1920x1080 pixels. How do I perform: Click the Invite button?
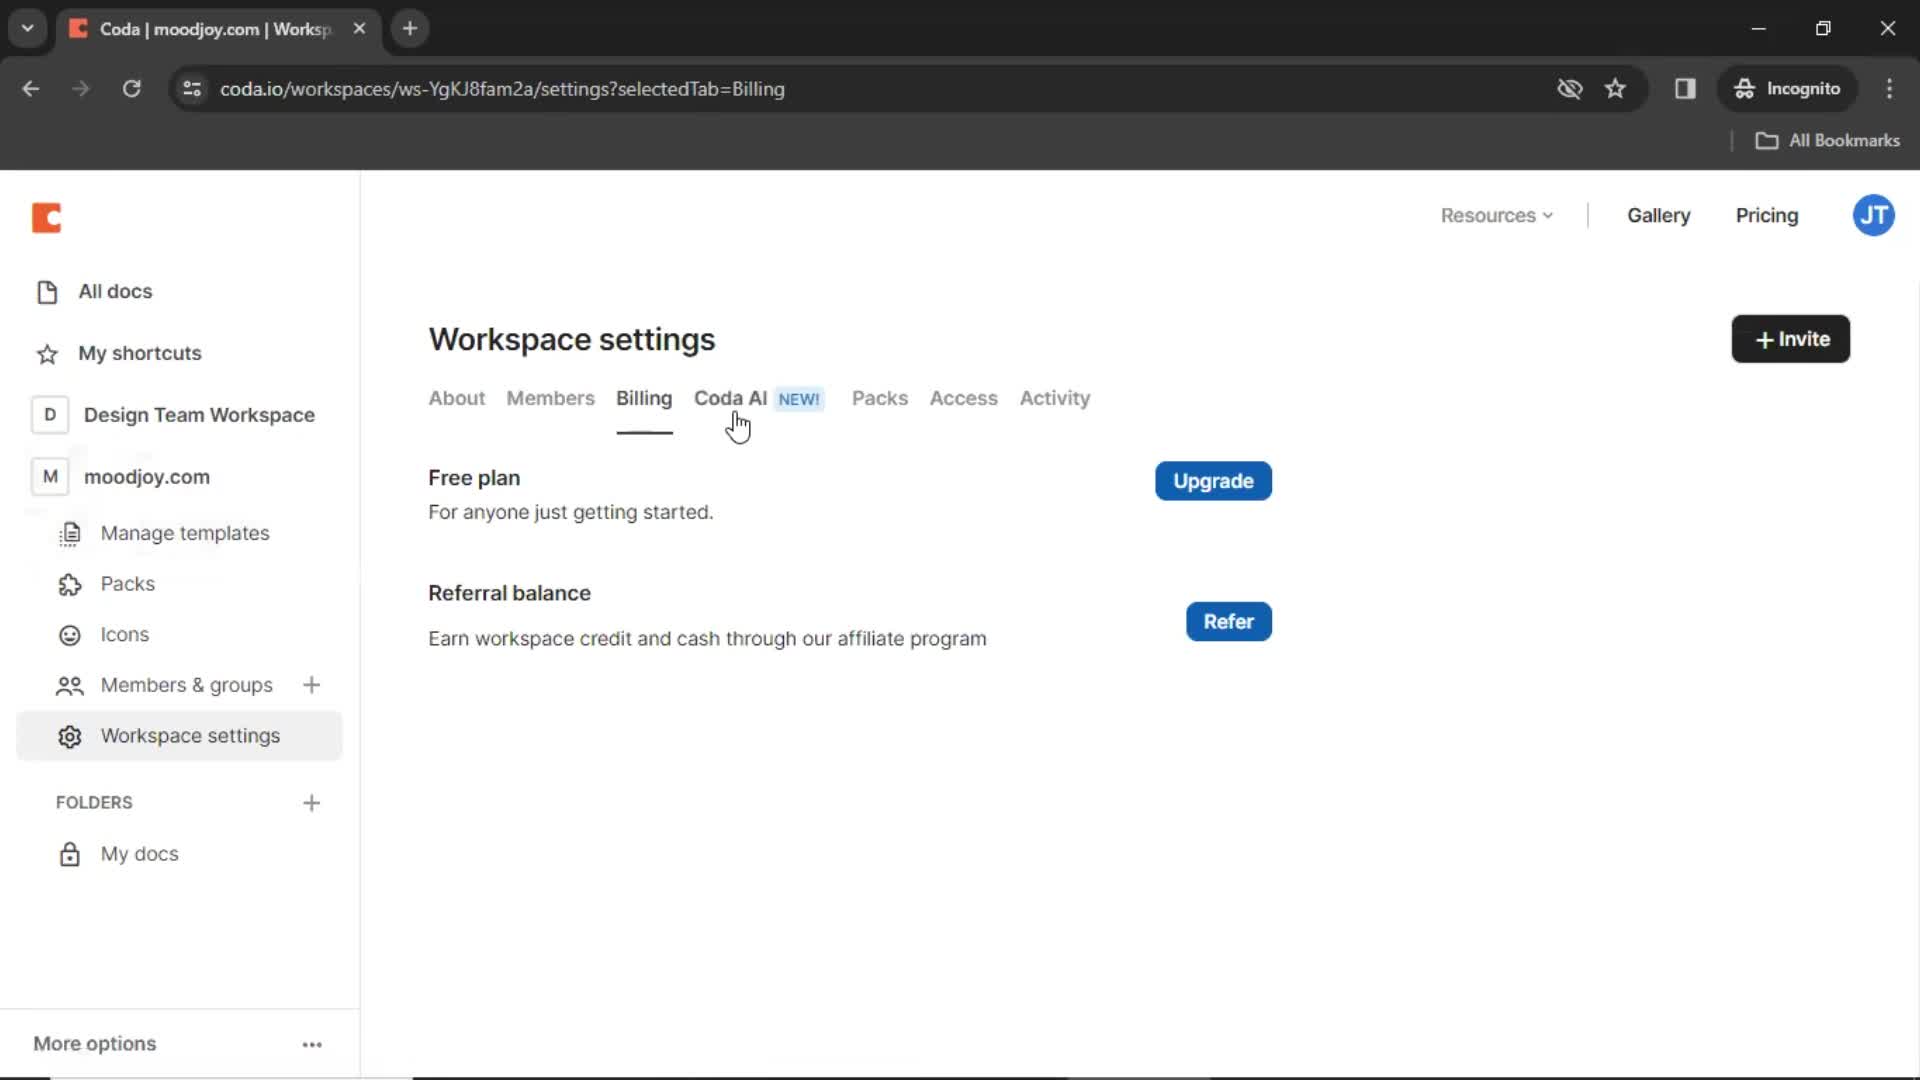1790,339
